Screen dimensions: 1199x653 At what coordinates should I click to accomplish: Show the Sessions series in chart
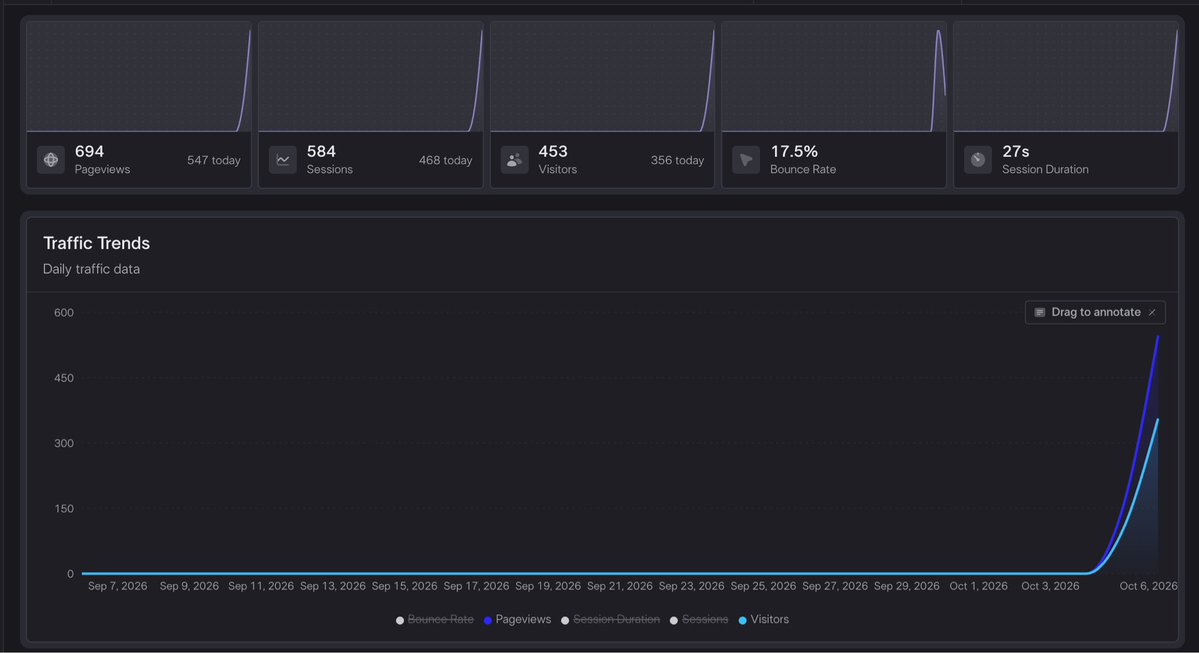point(699,619)
